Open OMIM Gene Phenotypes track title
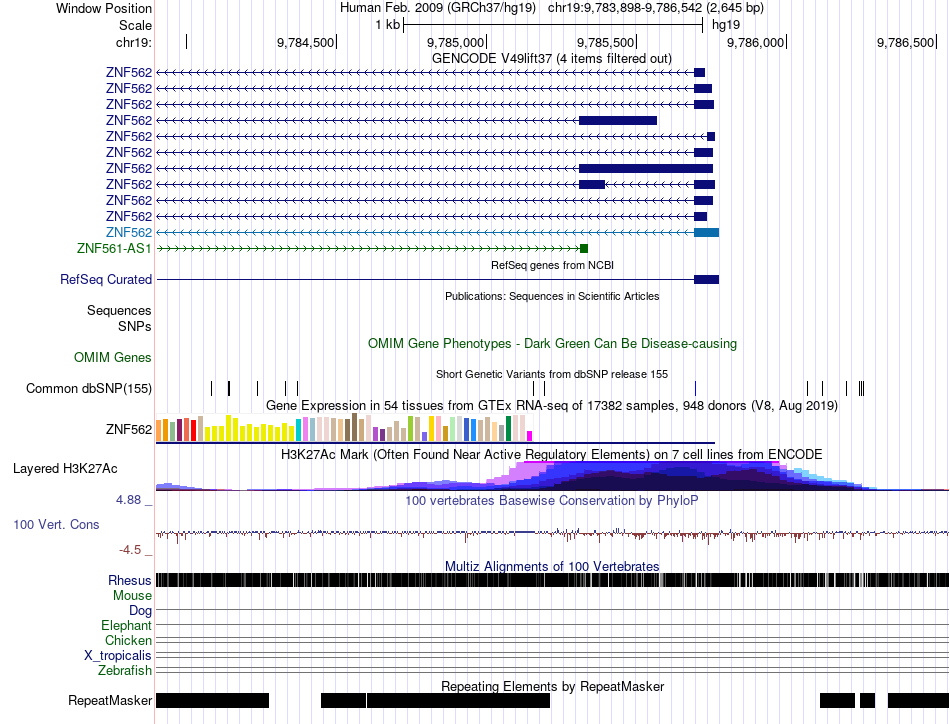Image resolution: width=950 pixels, height=724 pixels. (x=552, y=344)
